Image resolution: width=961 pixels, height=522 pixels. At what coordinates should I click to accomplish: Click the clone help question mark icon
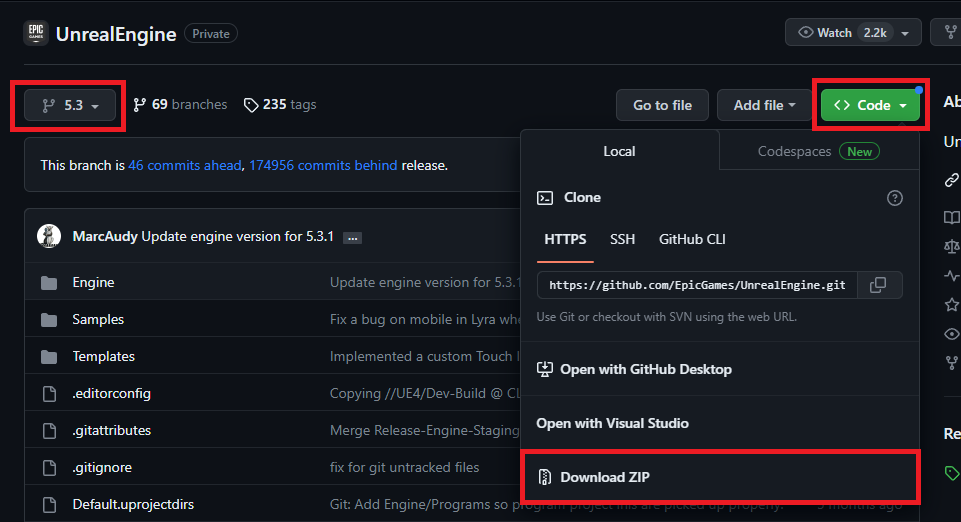[895, 198]
